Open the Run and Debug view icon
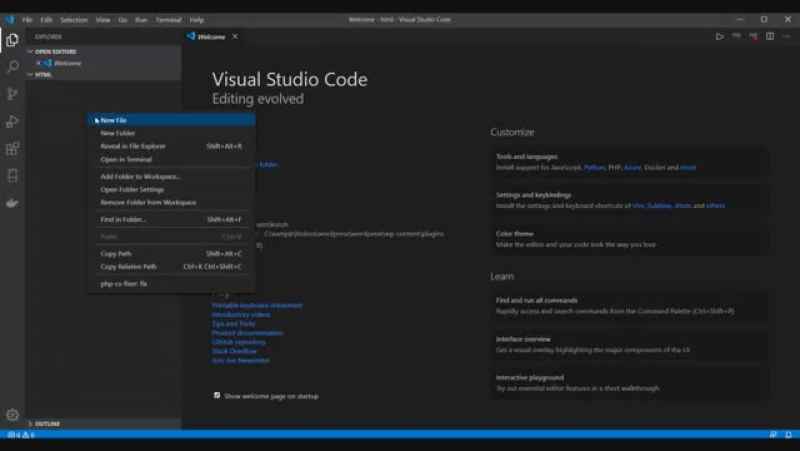 [12, 121]
